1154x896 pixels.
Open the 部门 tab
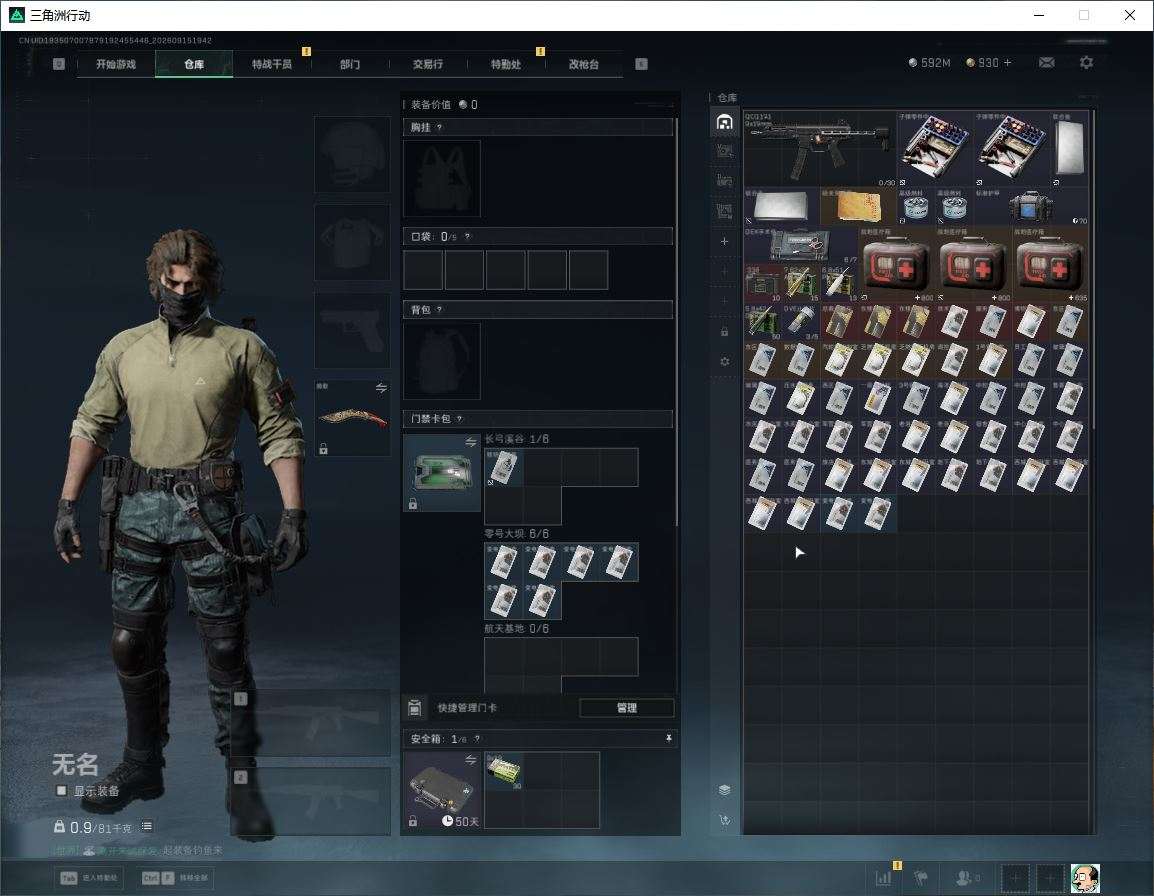click(350, 64)
